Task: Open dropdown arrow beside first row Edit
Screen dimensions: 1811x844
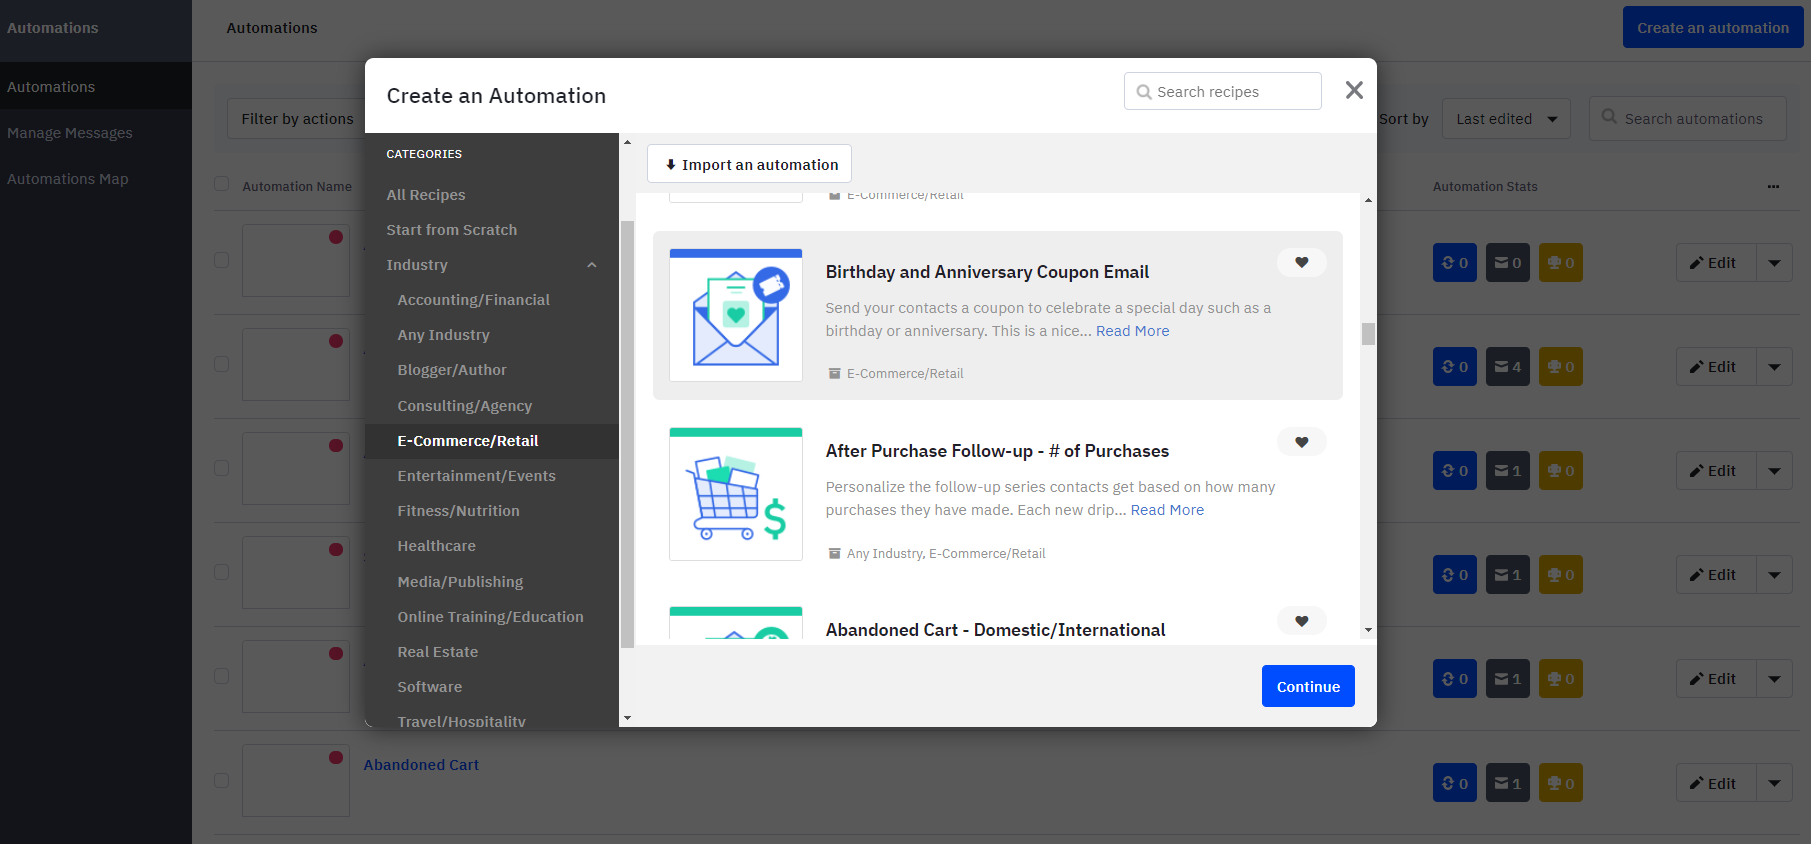Action: coord(1774,263)
